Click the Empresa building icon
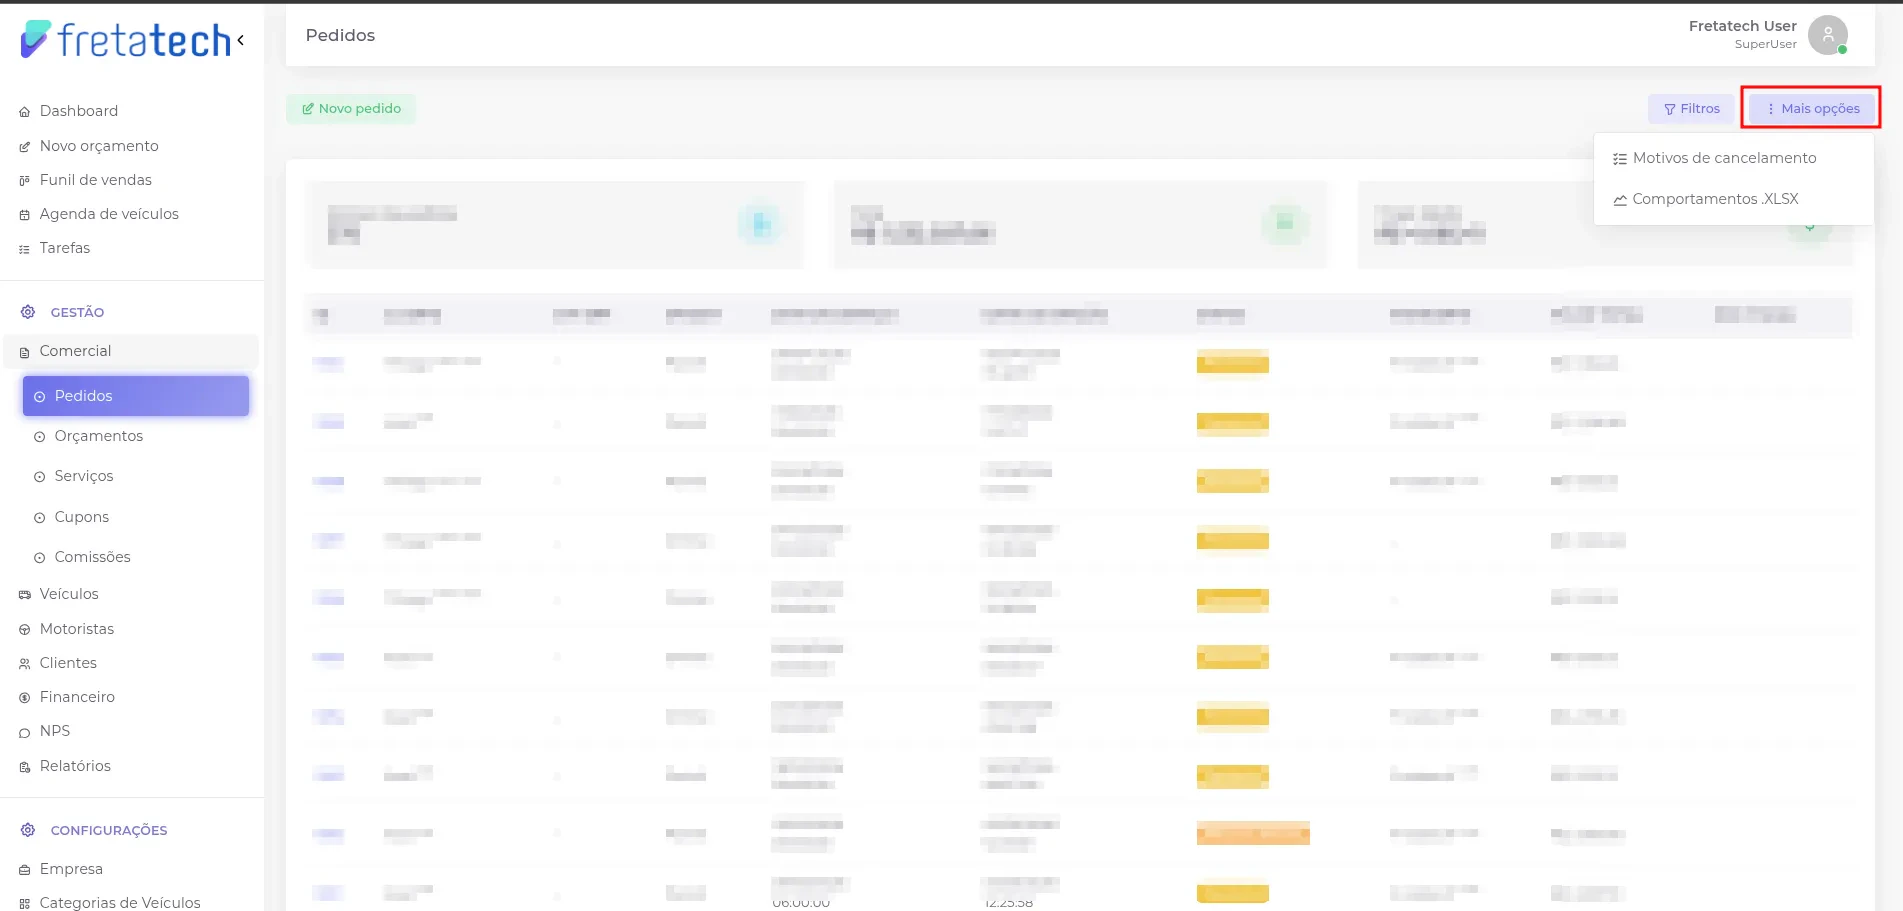The width and height of the screenshot is (1903, 911). click(25, 870)
